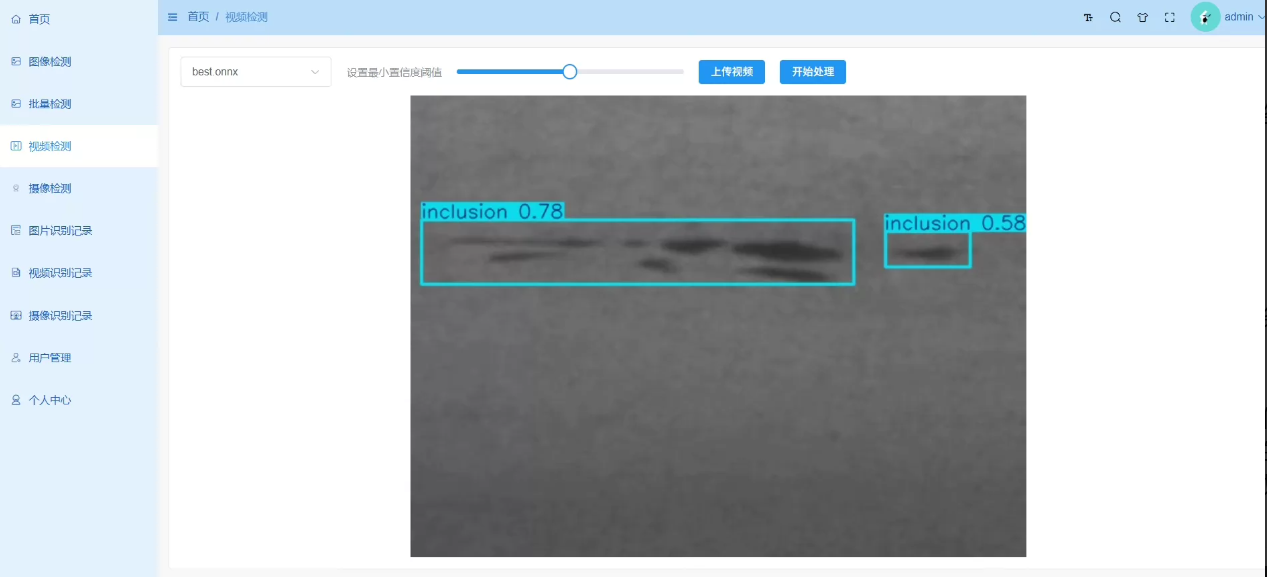Click the camera records icon beside 摄像识别记录
This screenshot has height=577, width=1267.
coord(16,315)
